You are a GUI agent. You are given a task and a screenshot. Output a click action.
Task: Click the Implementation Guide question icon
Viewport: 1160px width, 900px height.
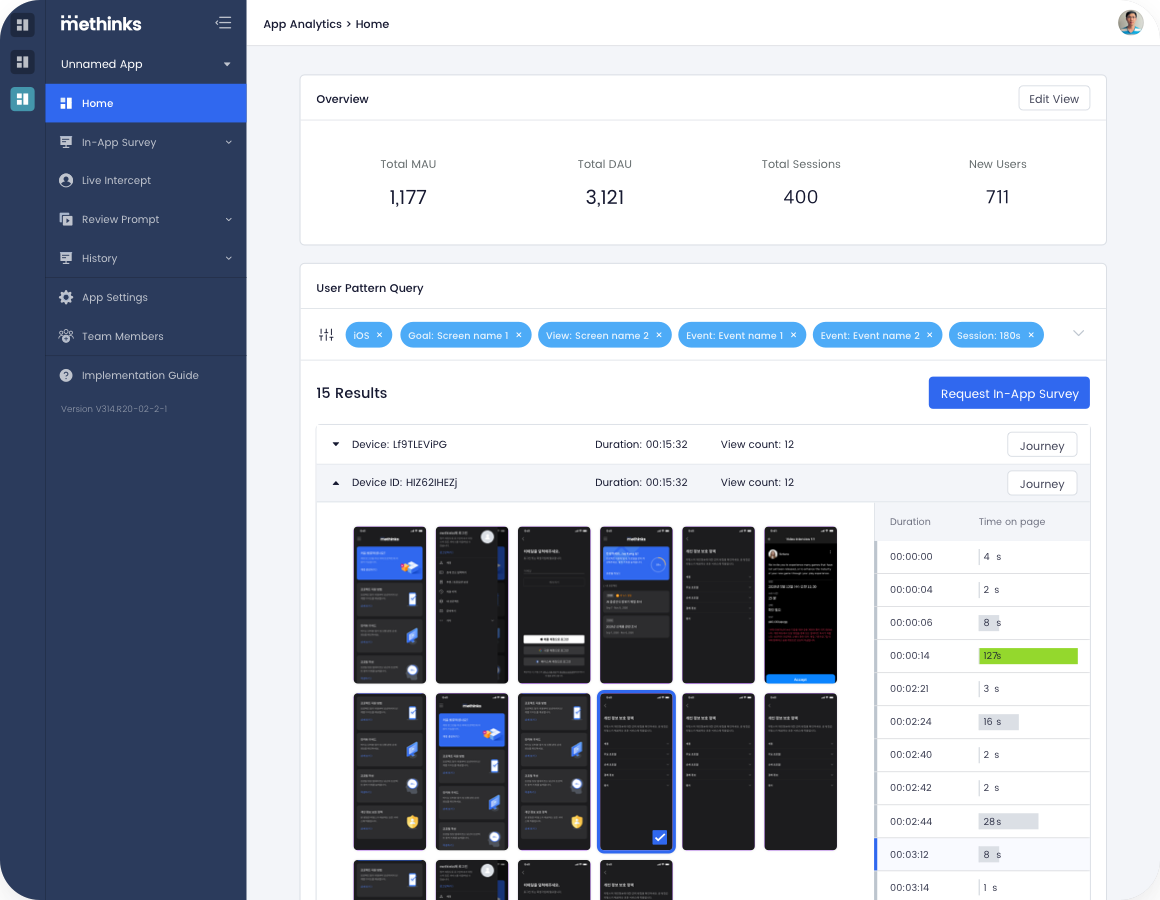point(66,376)
